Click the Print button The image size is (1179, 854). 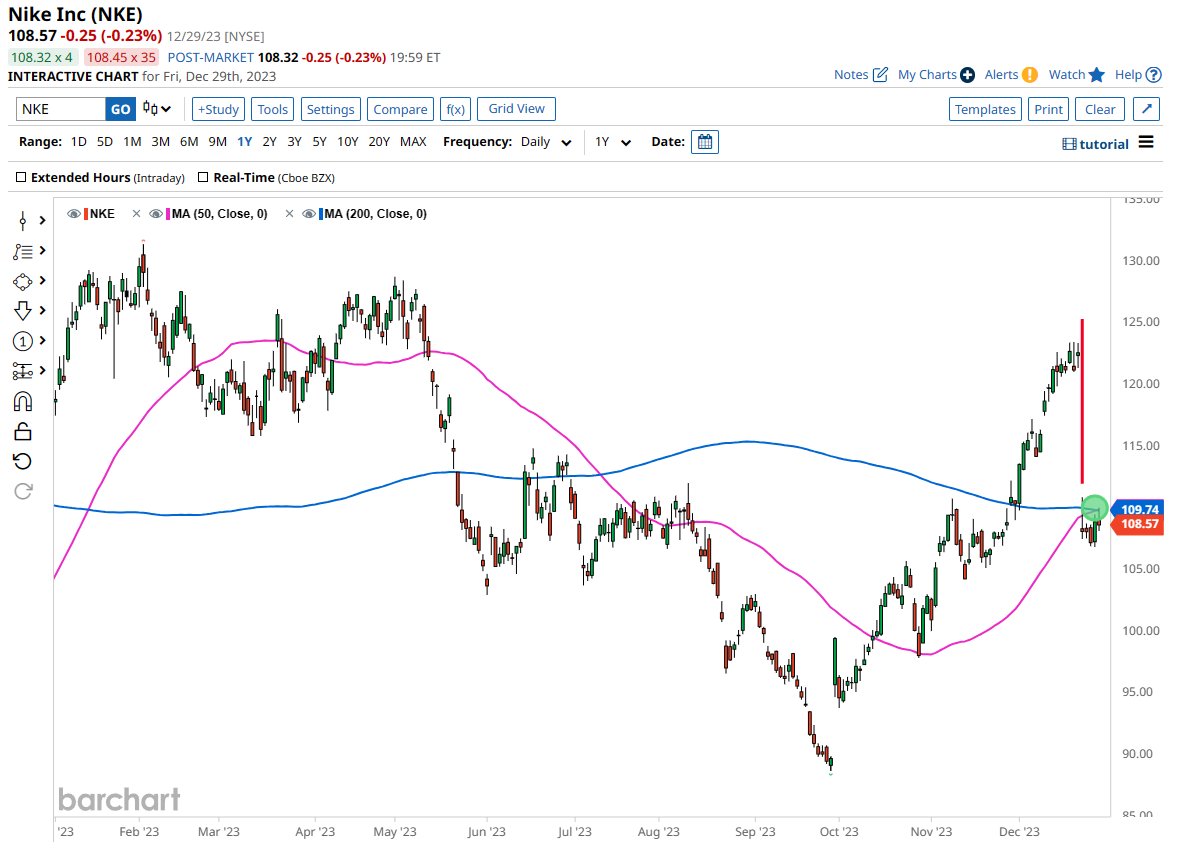1048,109
